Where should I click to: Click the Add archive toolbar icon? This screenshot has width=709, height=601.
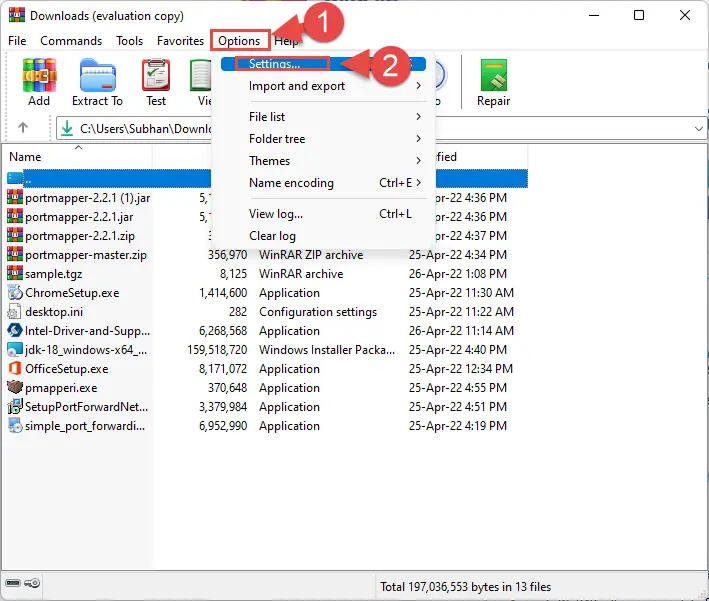point(39,76)
